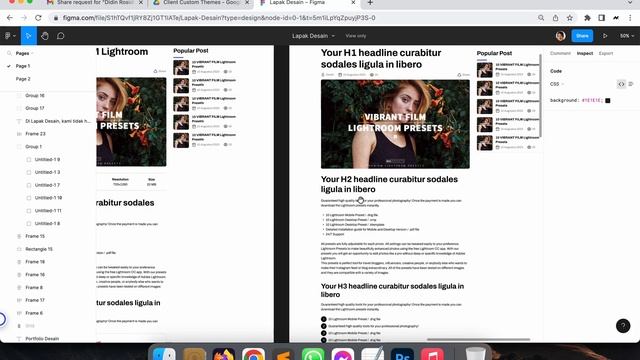This screenshot has width=640, height=360.
Task: Open WhatsApp in the Dock
Action: tap(313, 354)
